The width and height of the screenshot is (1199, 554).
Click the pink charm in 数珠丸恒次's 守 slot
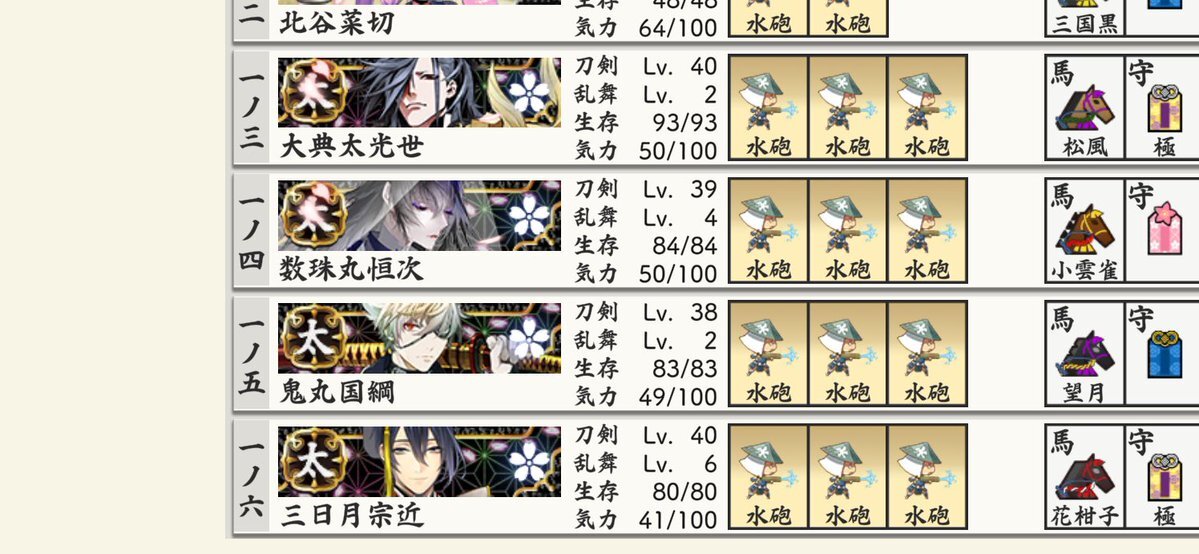[1164, 230]
